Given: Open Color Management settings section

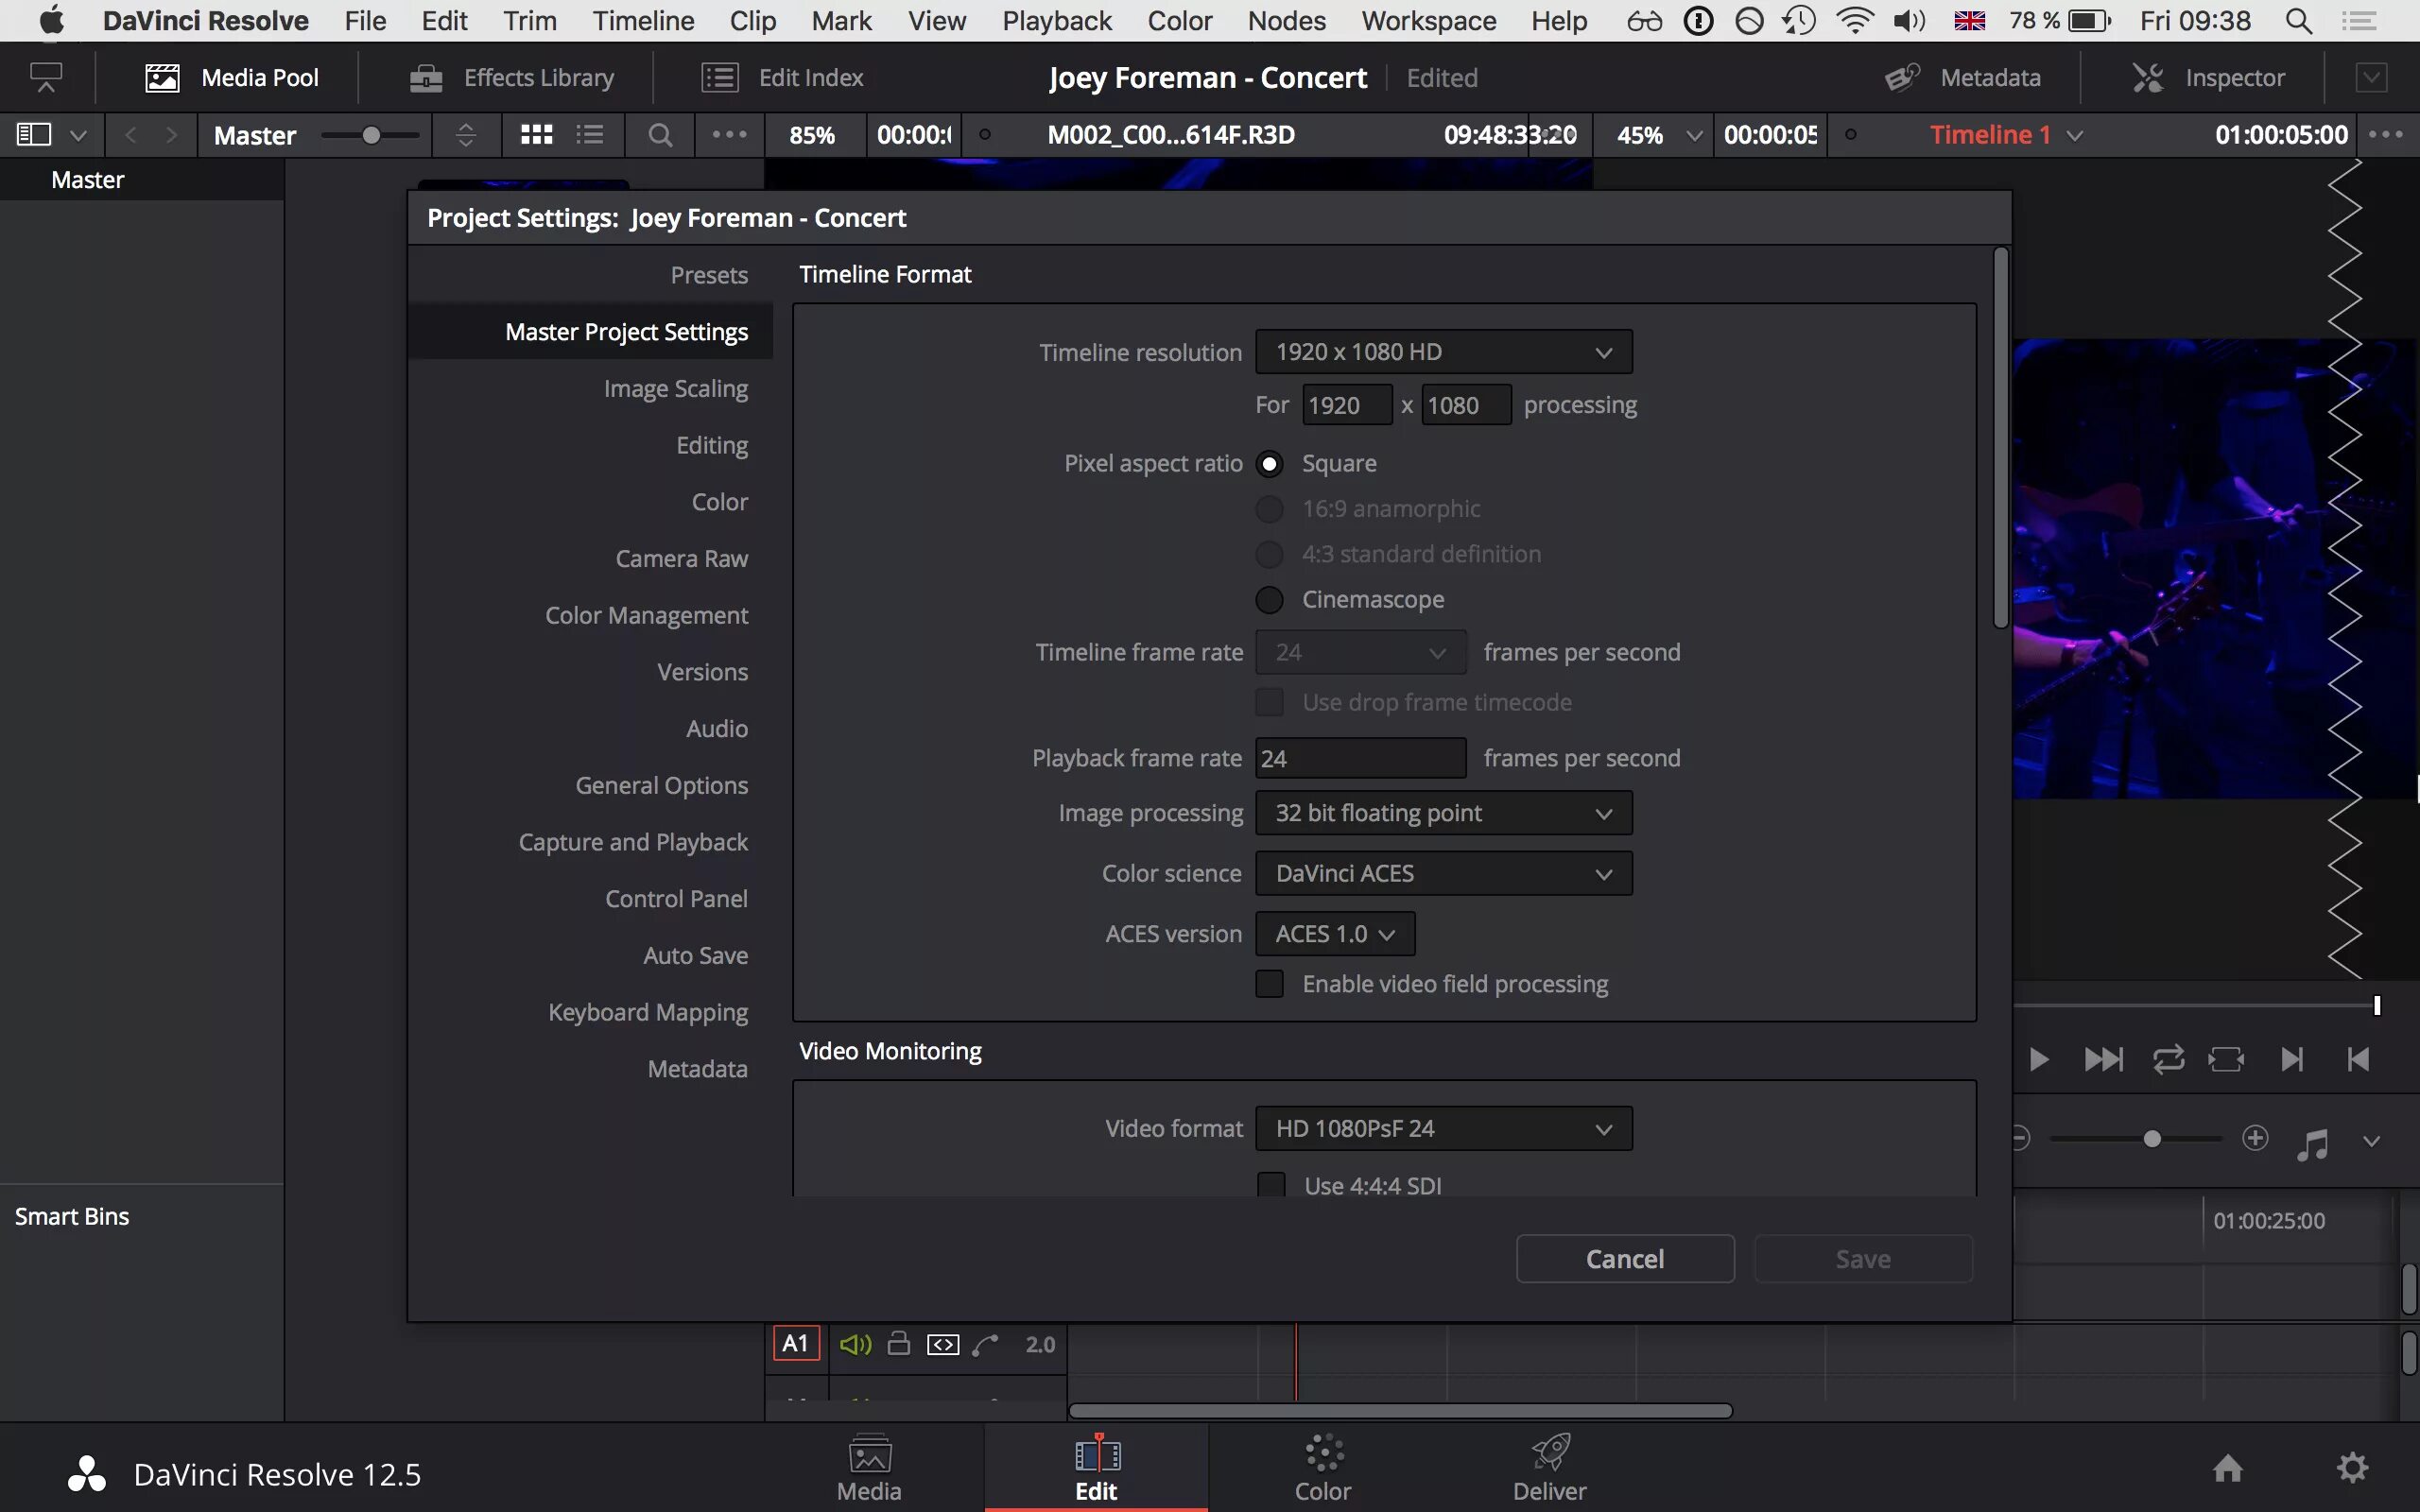Looking at the screenshot, I should (646, 616).
